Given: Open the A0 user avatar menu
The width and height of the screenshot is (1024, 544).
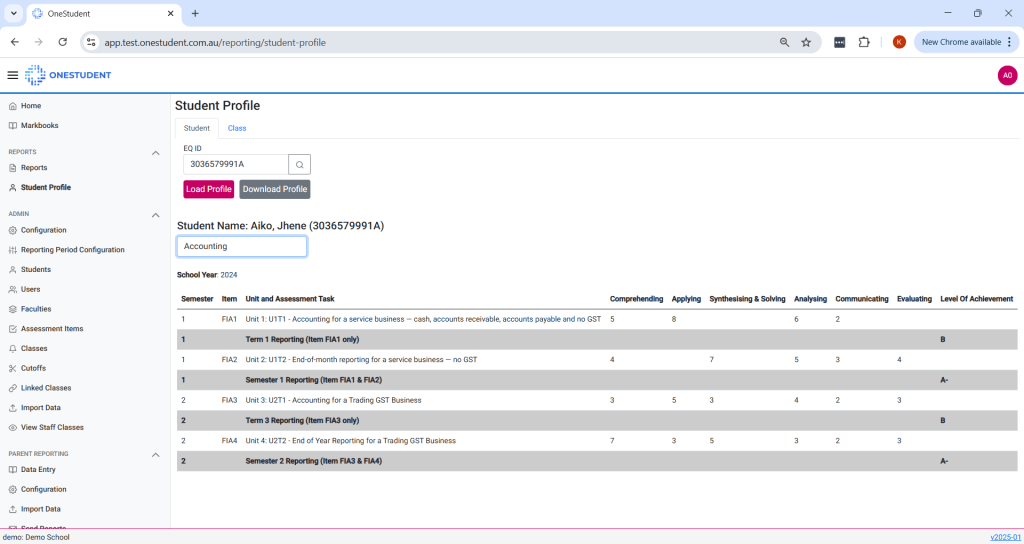Looking at the screenshot, I should point(1007,75).
